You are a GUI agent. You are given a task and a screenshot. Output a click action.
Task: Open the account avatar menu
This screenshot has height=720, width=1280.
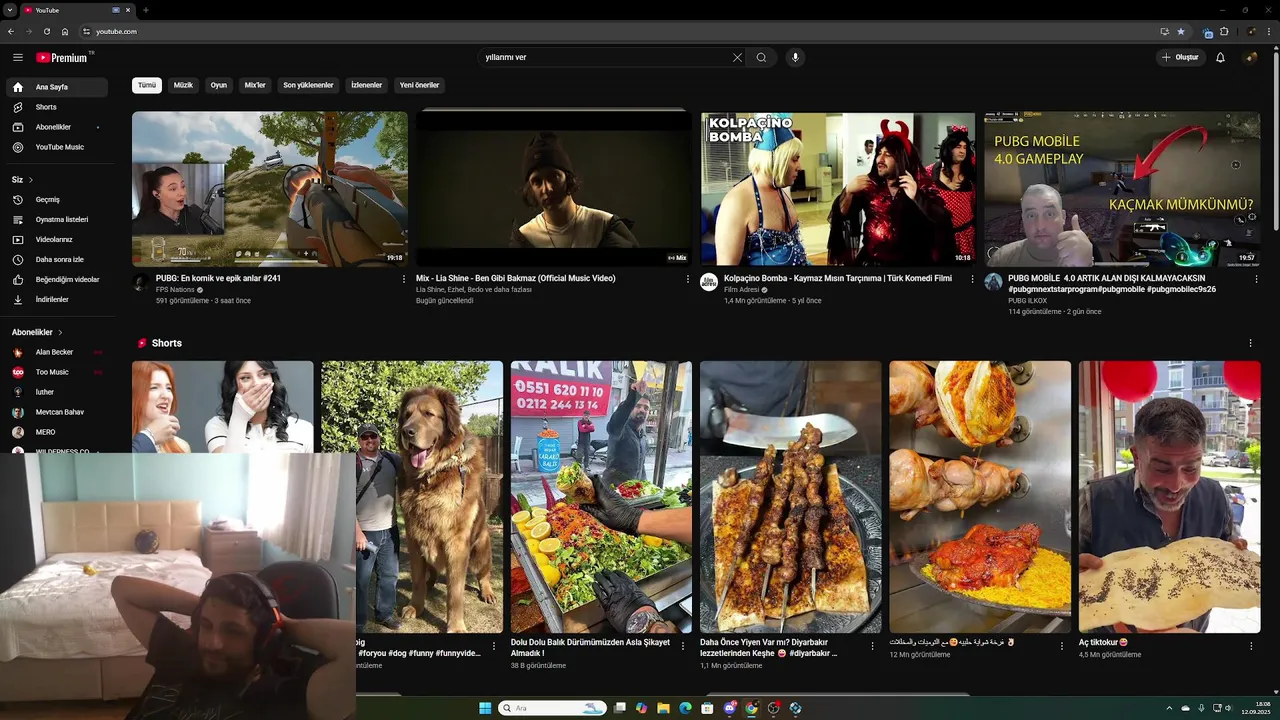pos(1251,57)
